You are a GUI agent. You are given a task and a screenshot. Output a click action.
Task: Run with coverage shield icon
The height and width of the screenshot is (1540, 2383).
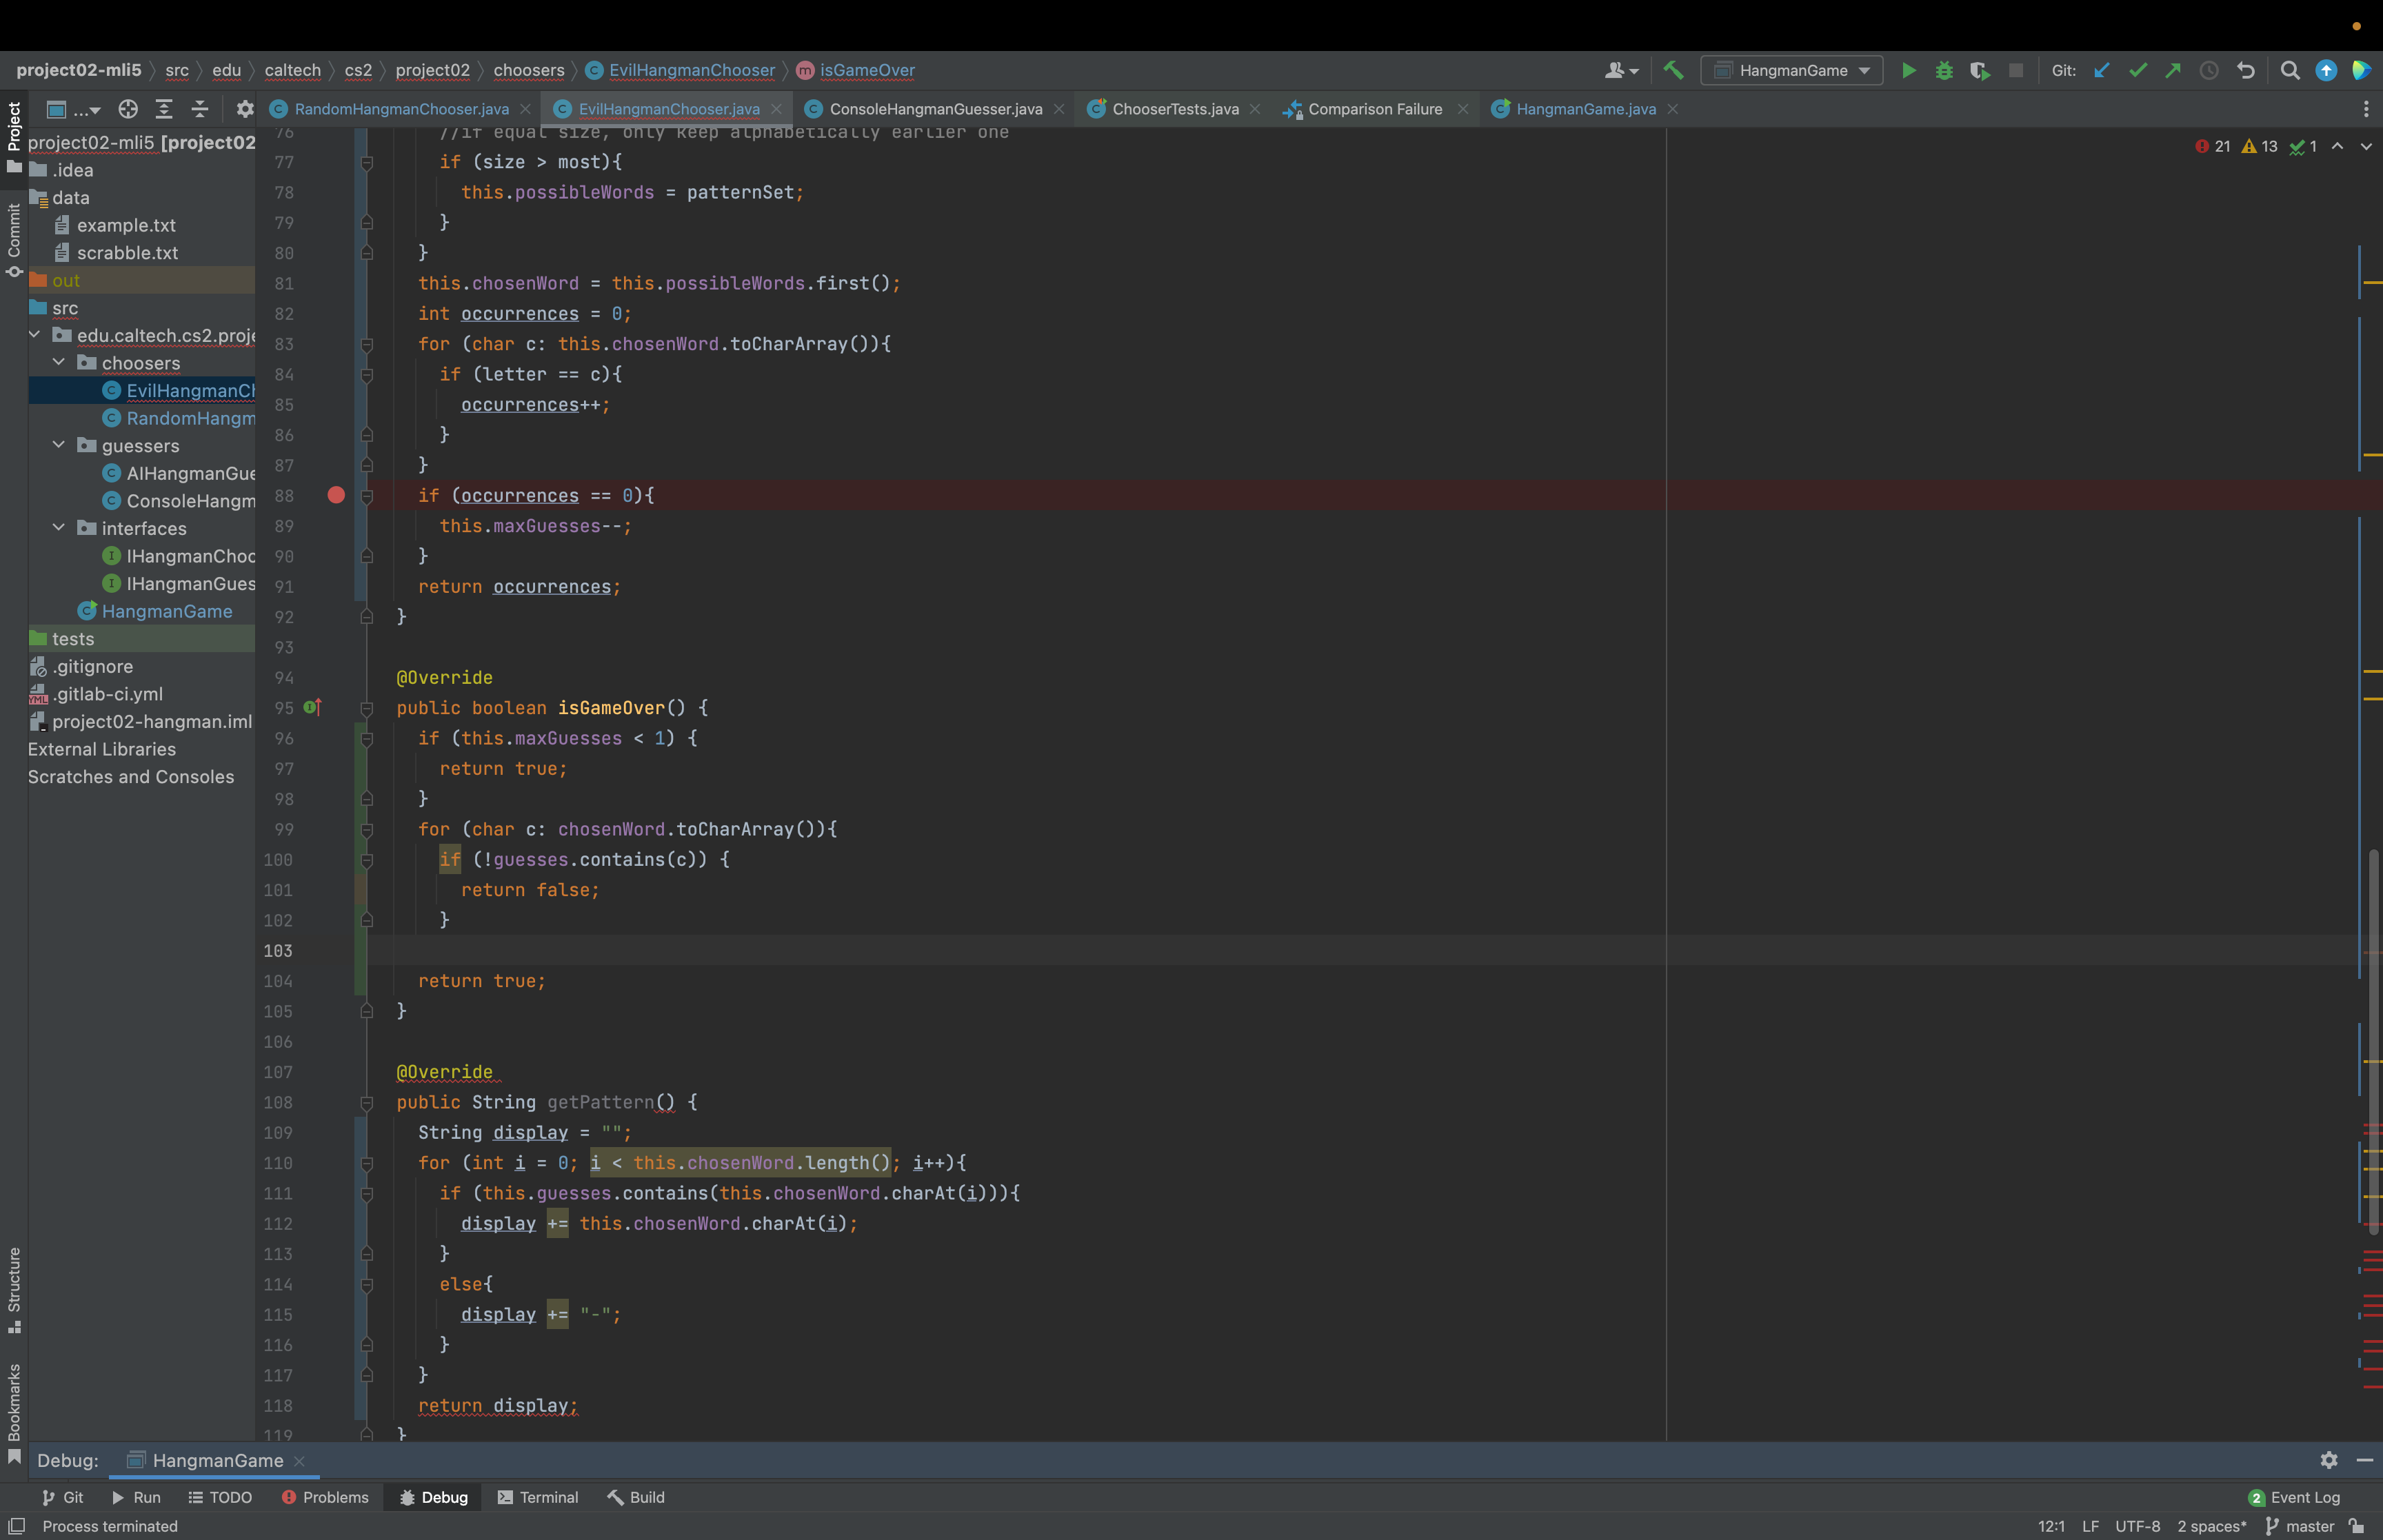[1979, 70]
